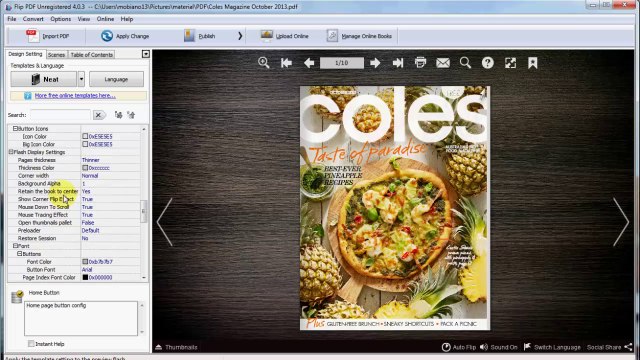Screen dimensions: 640x360
Task: Go to the next page in toolbar
Action: click(375, 62)
